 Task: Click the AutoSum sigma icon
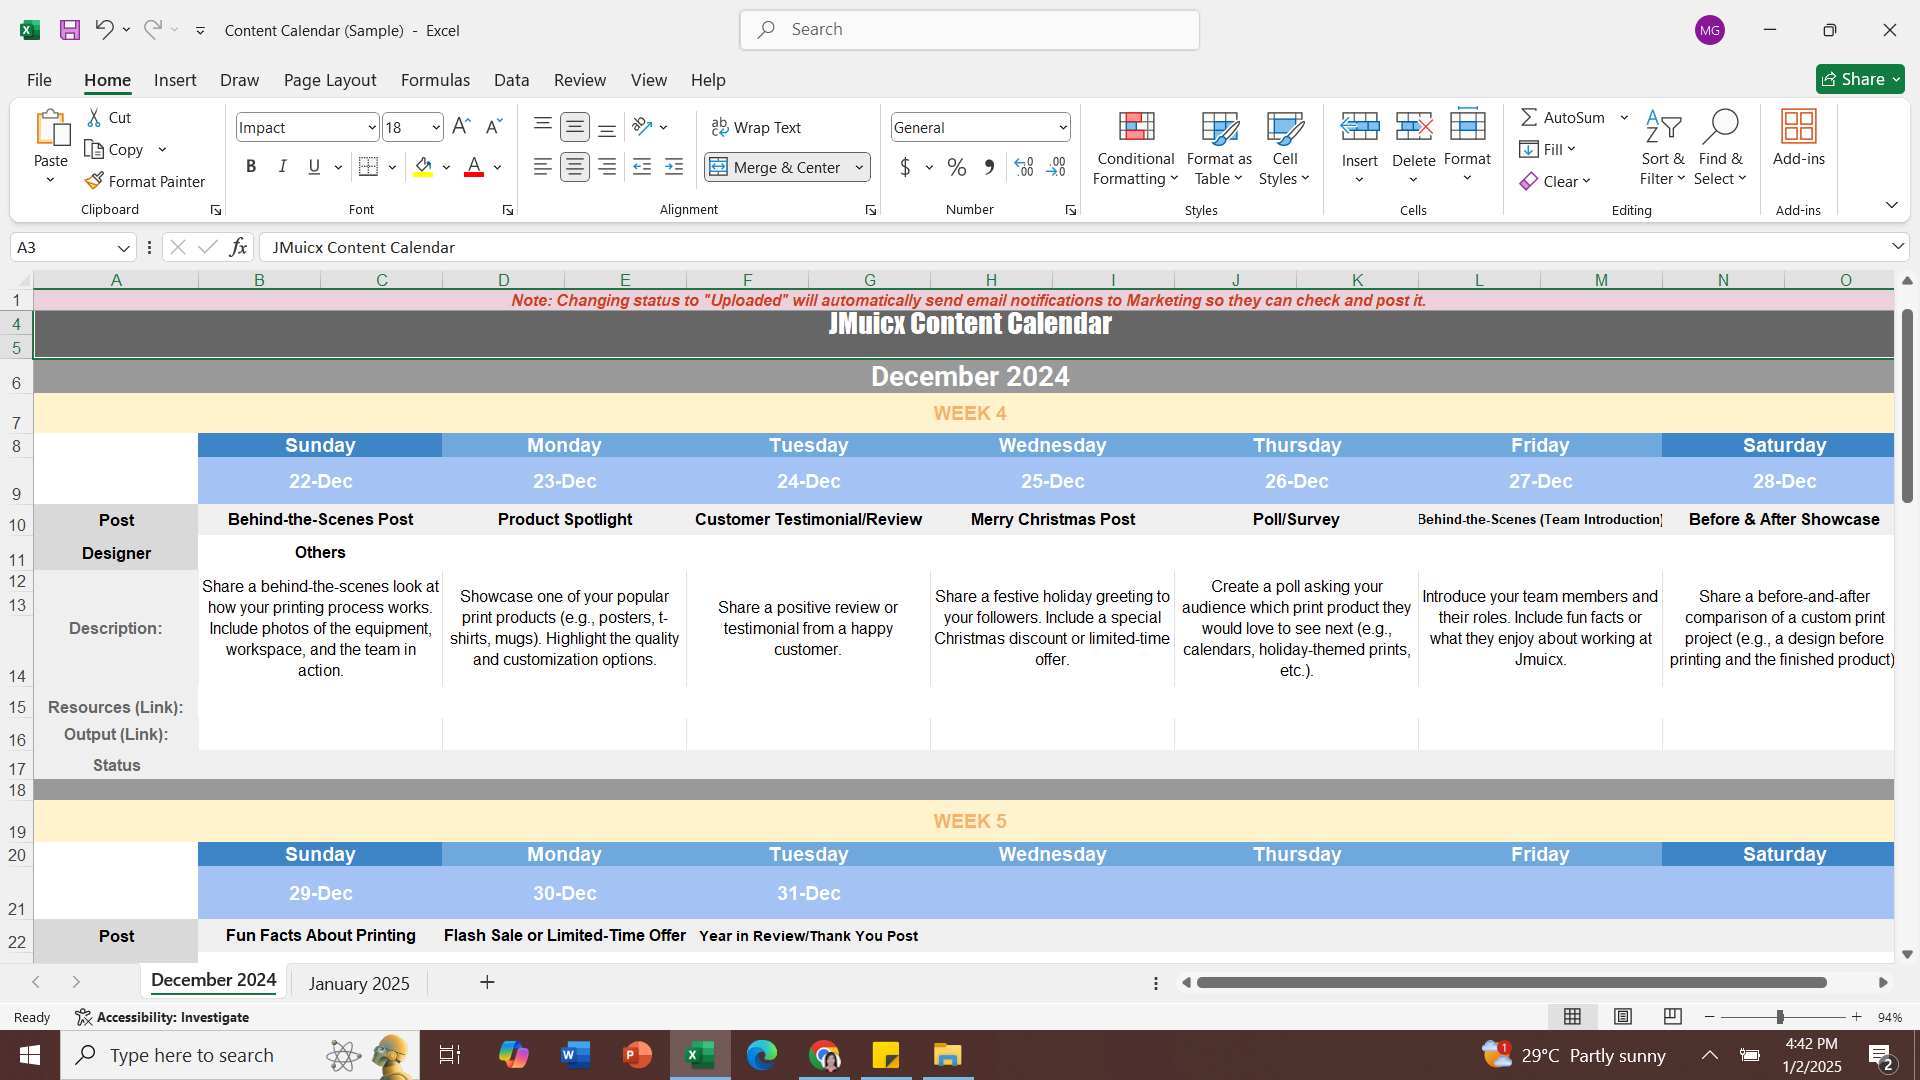[1529, 117]
